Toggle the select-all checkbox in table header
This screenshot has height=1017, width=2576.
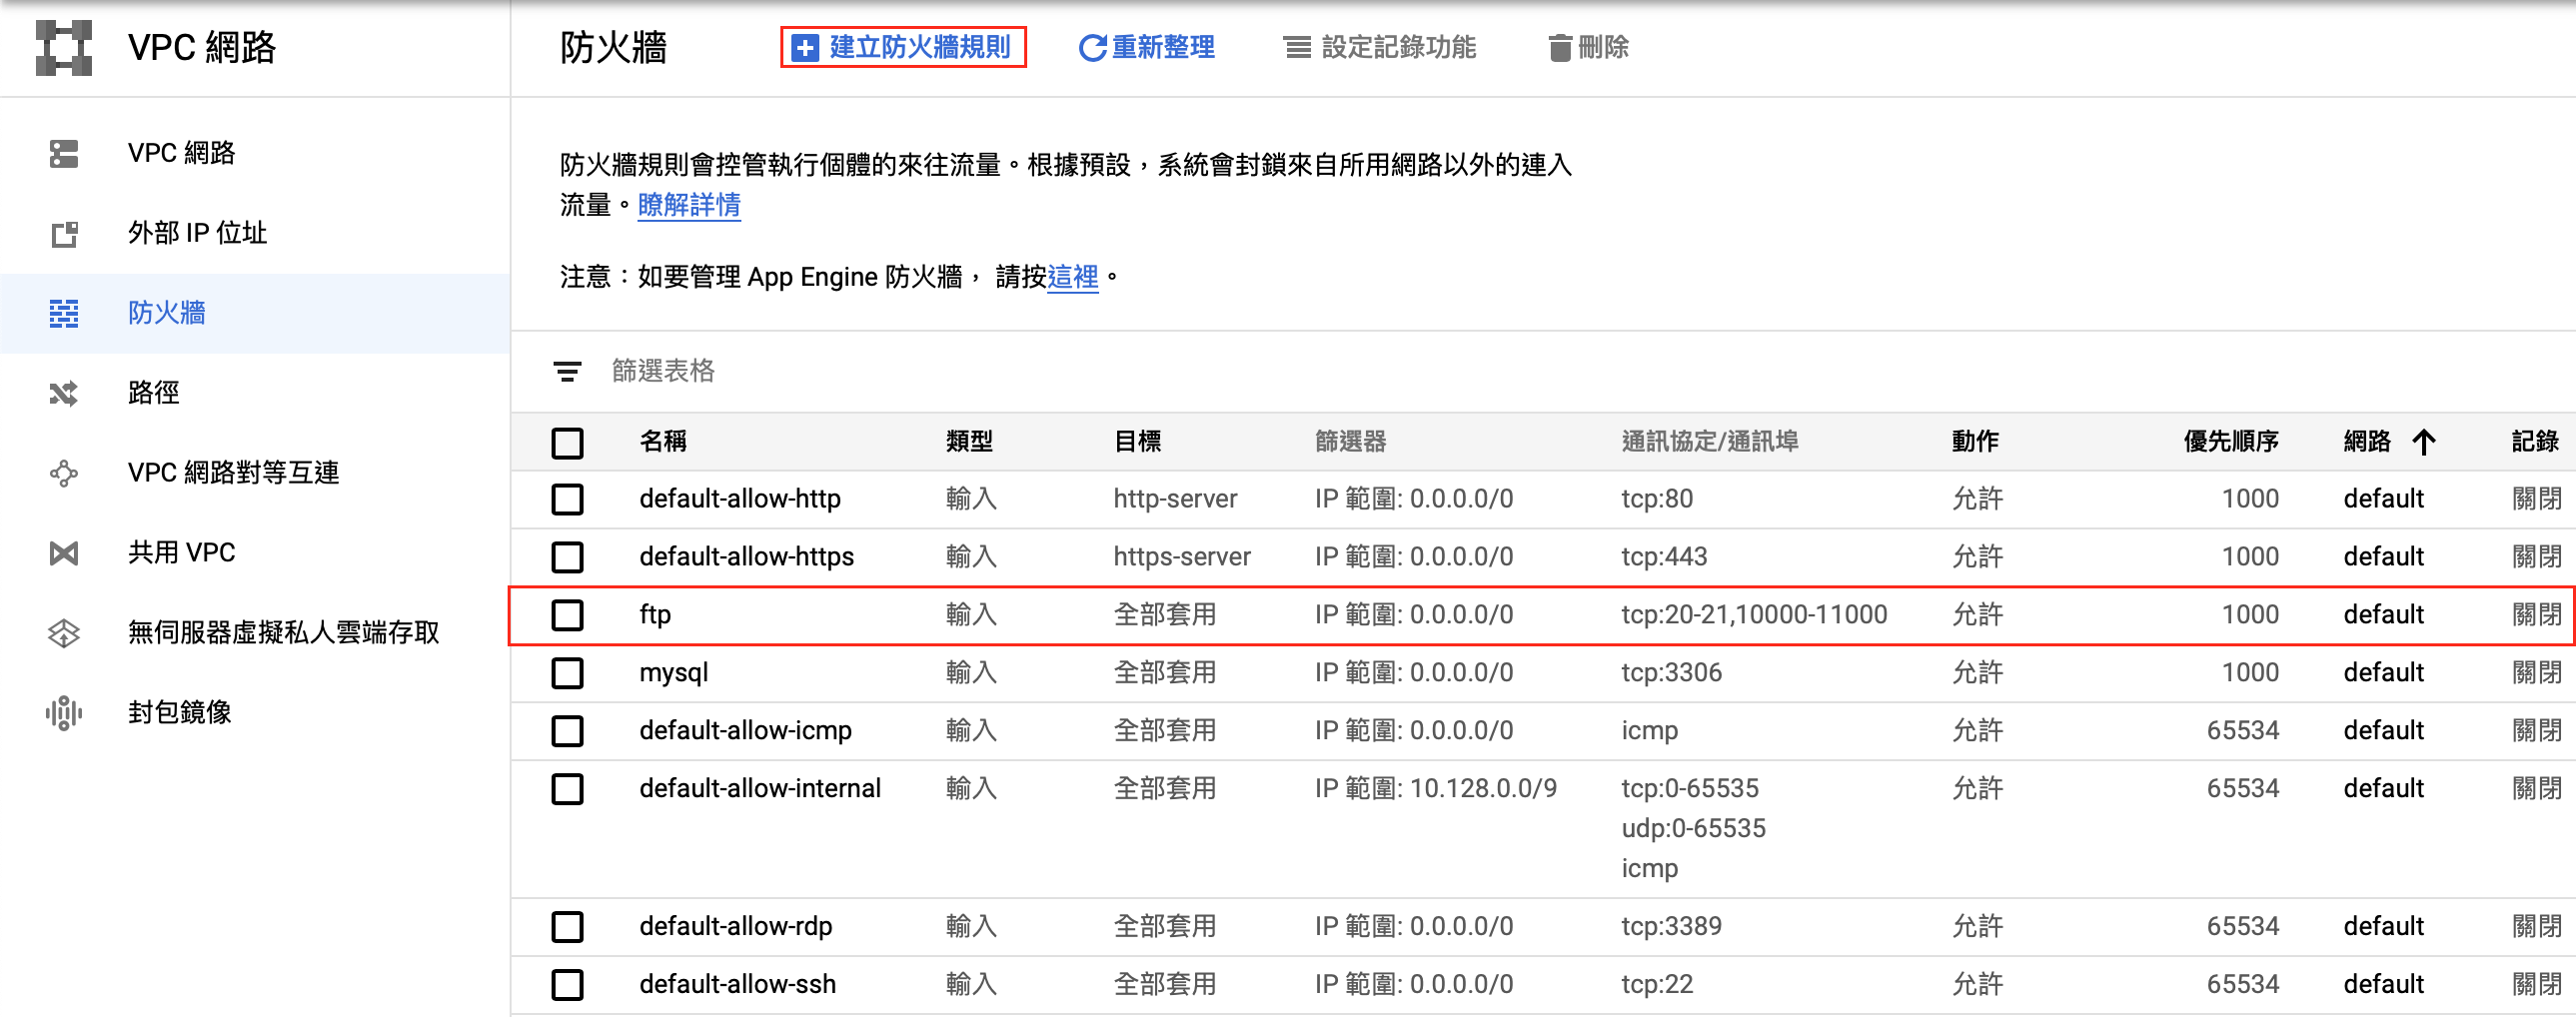[x=567, y=442]
